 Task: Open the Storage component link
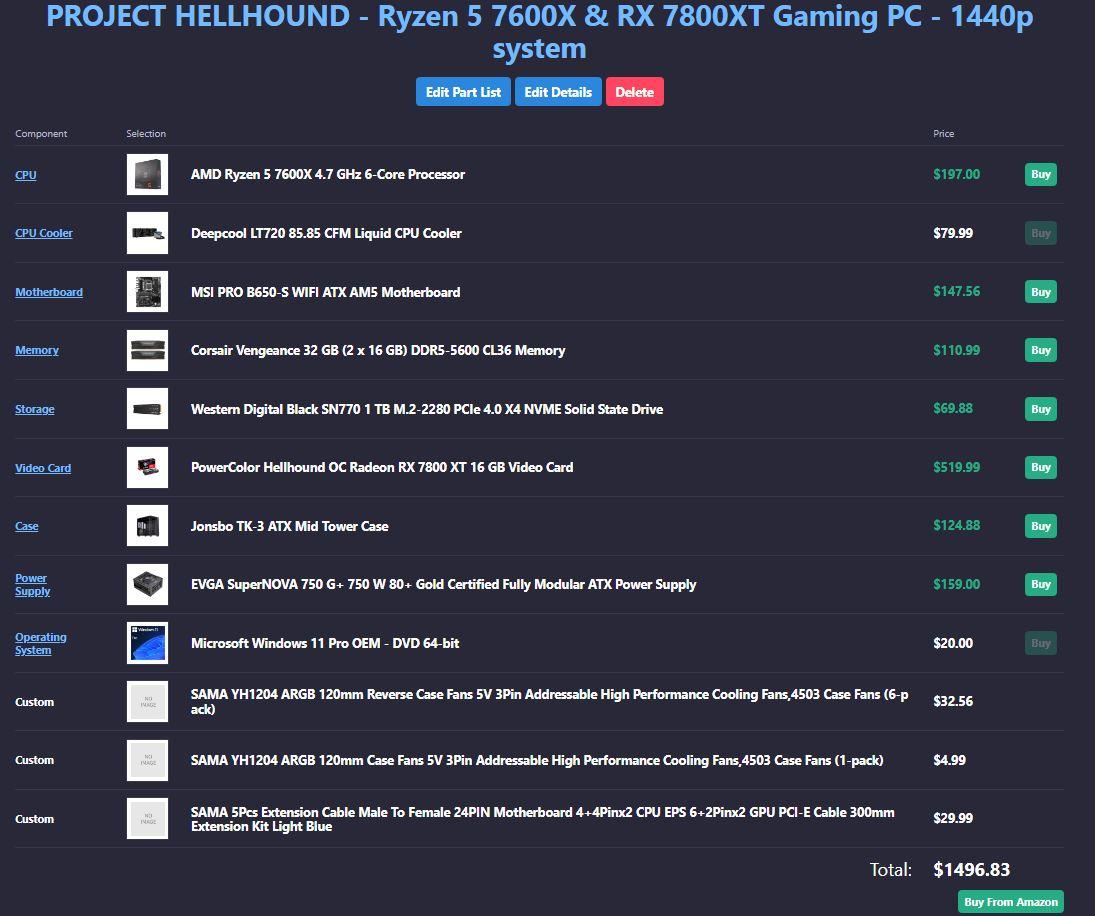coord(35,409)
